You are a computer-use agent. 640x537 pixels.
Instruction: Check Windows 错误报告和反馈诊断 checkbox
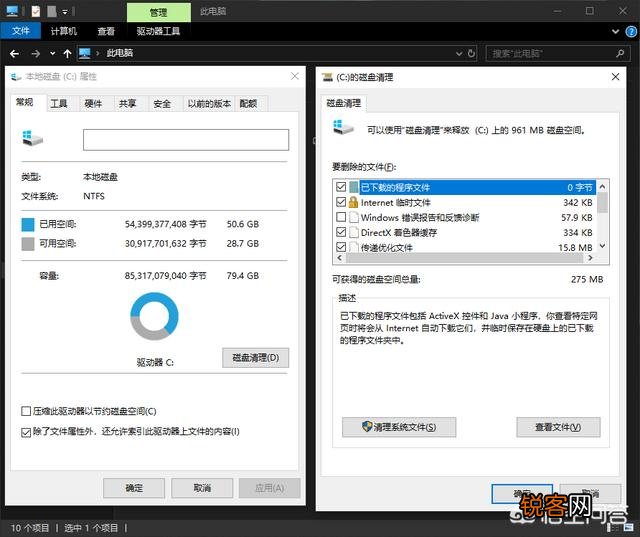coord(341,217)
